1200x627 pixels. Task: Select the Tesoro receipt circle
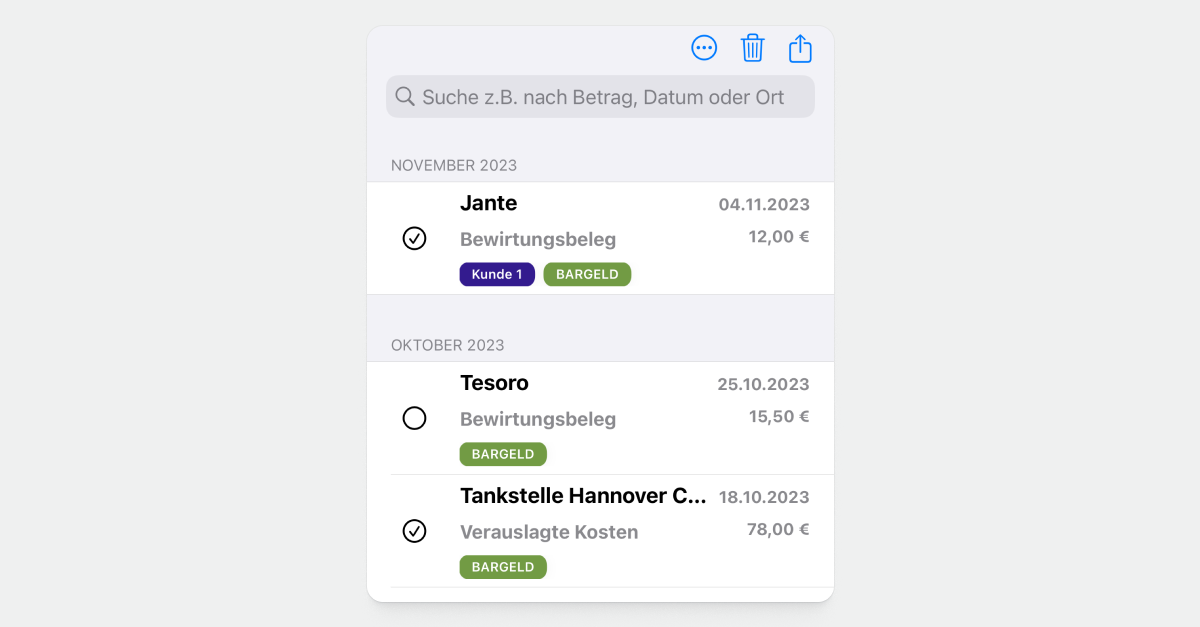[414, 418]
